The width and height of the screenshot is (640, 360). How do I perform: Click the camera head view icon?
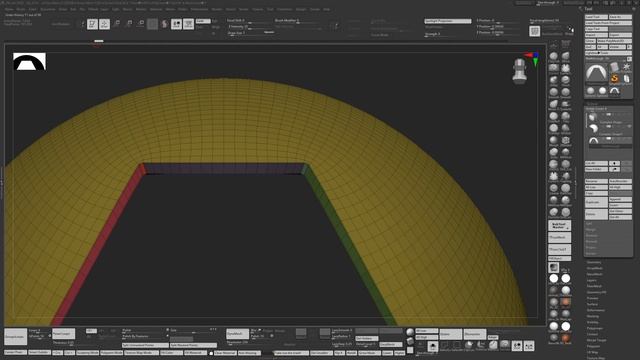pos(519,71)
